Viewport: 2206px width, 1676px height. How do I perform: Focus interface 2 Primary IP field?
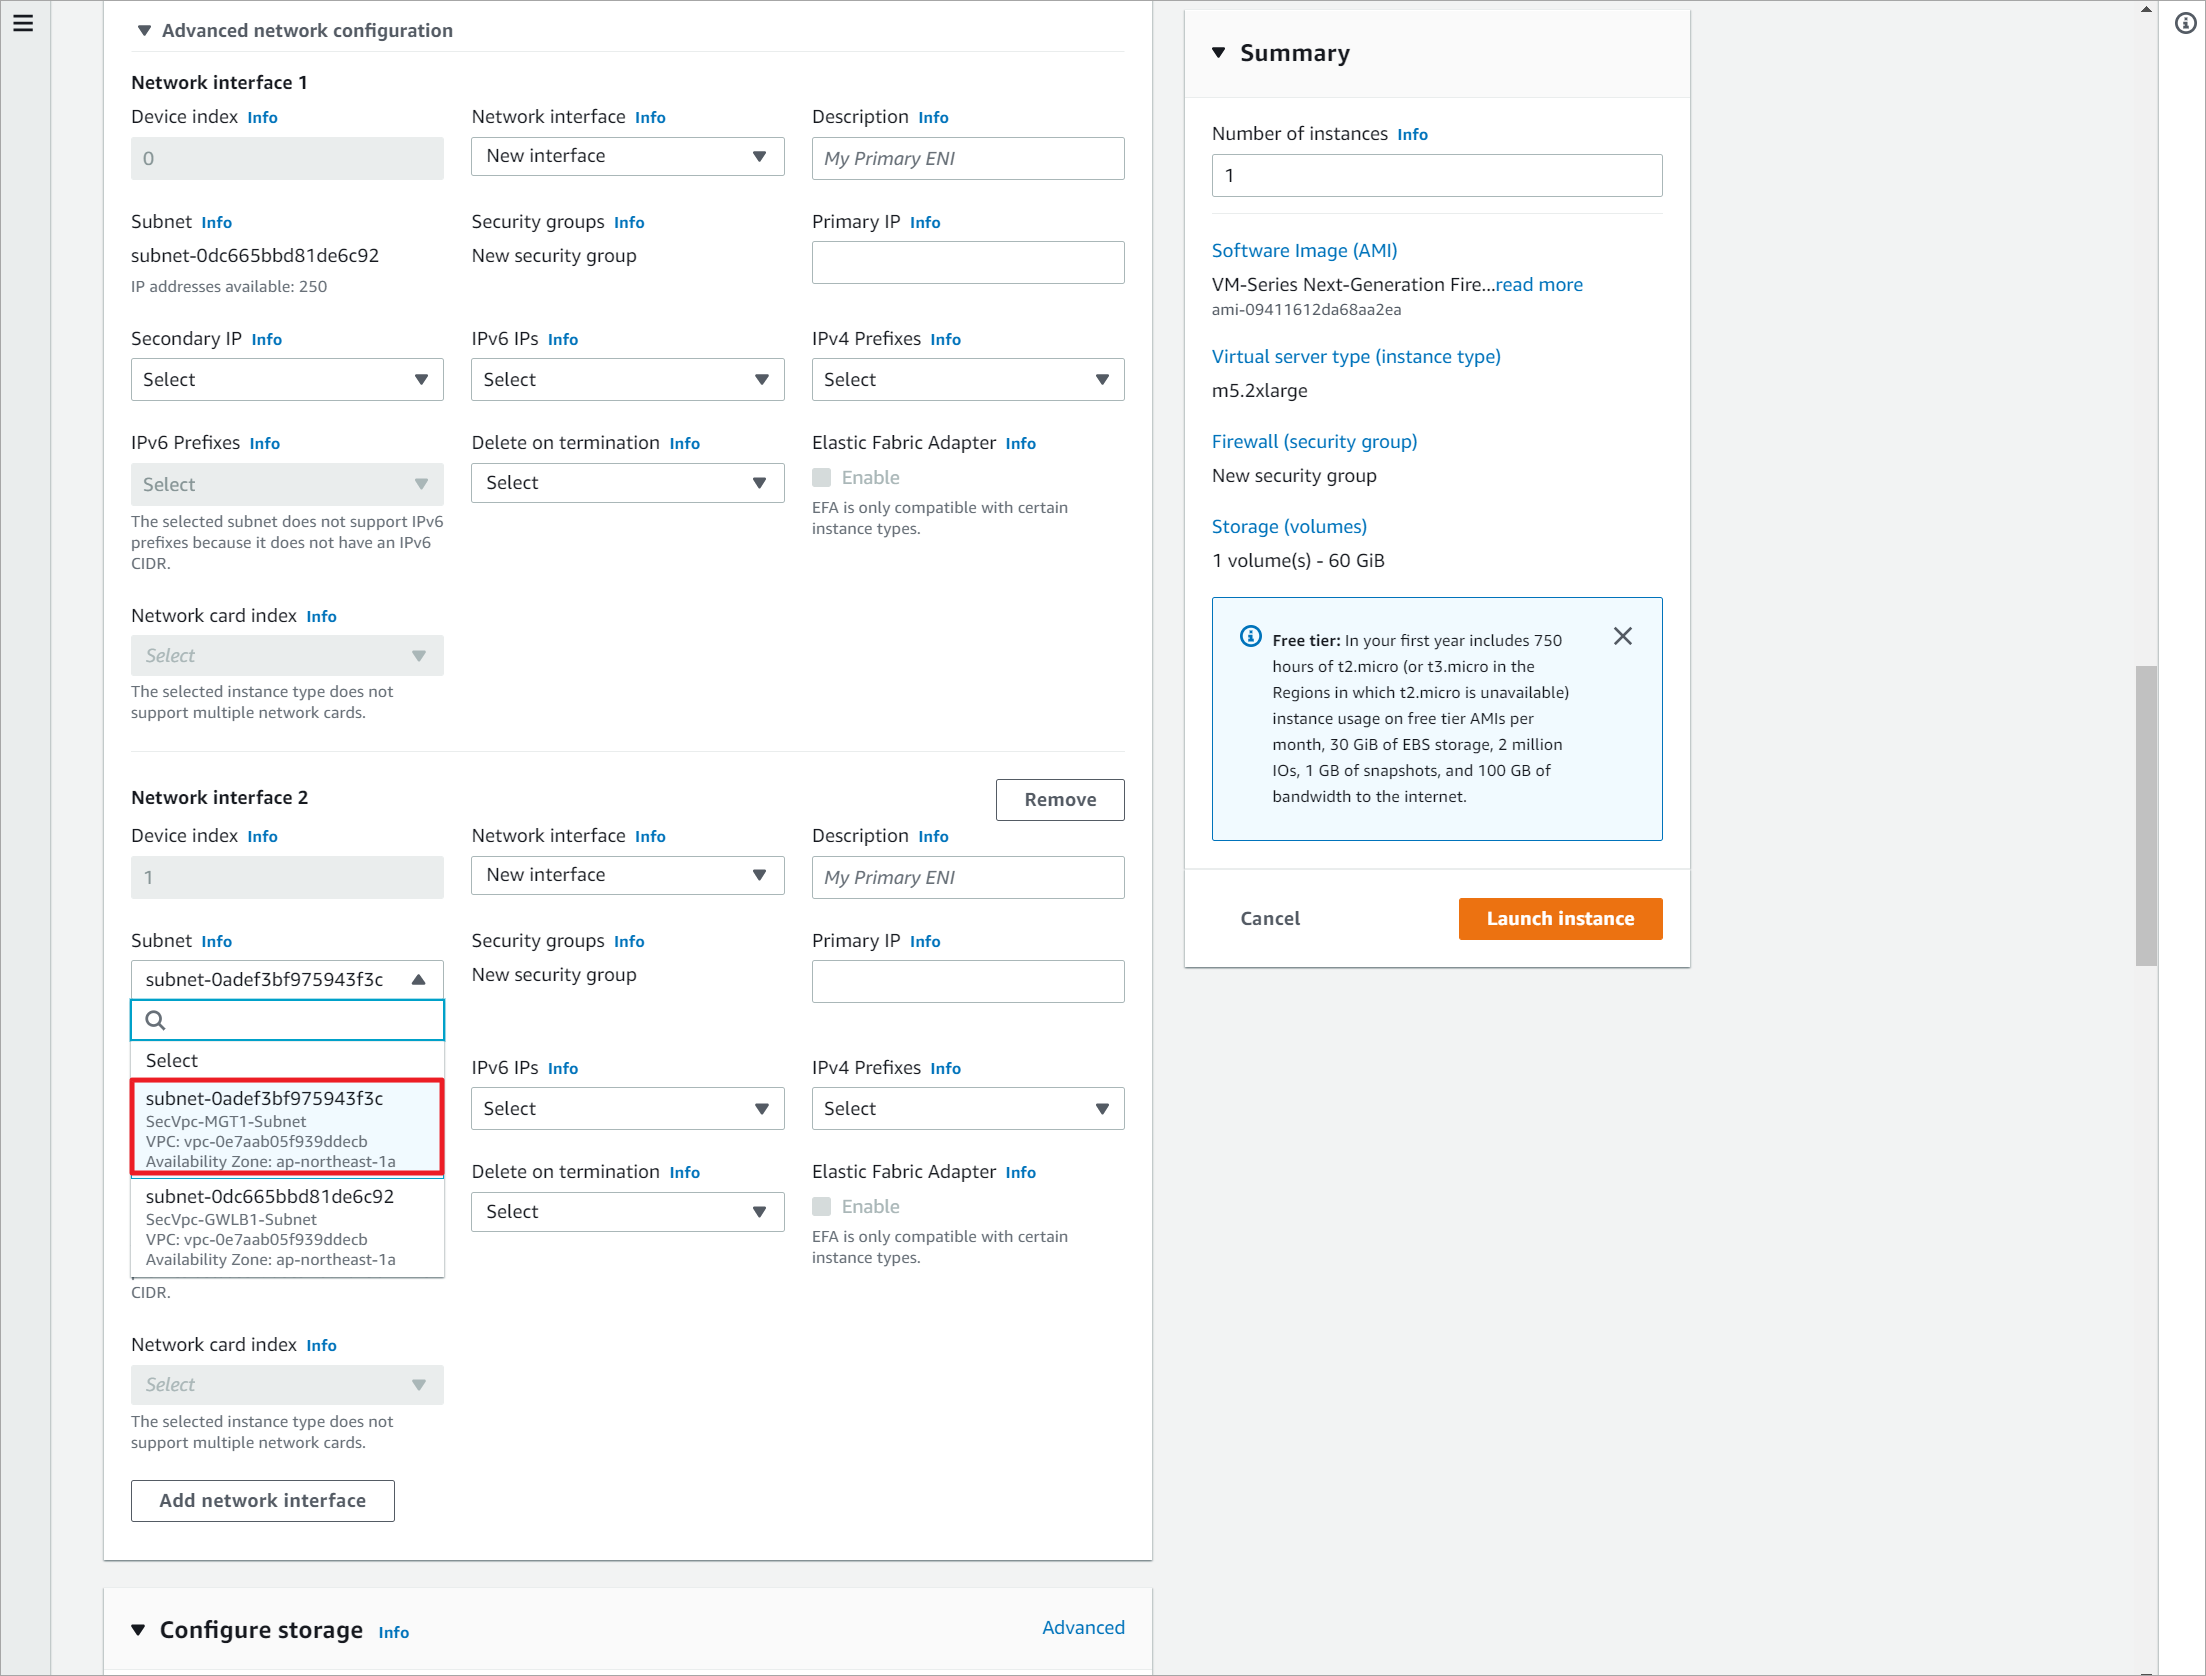(967, 982)
